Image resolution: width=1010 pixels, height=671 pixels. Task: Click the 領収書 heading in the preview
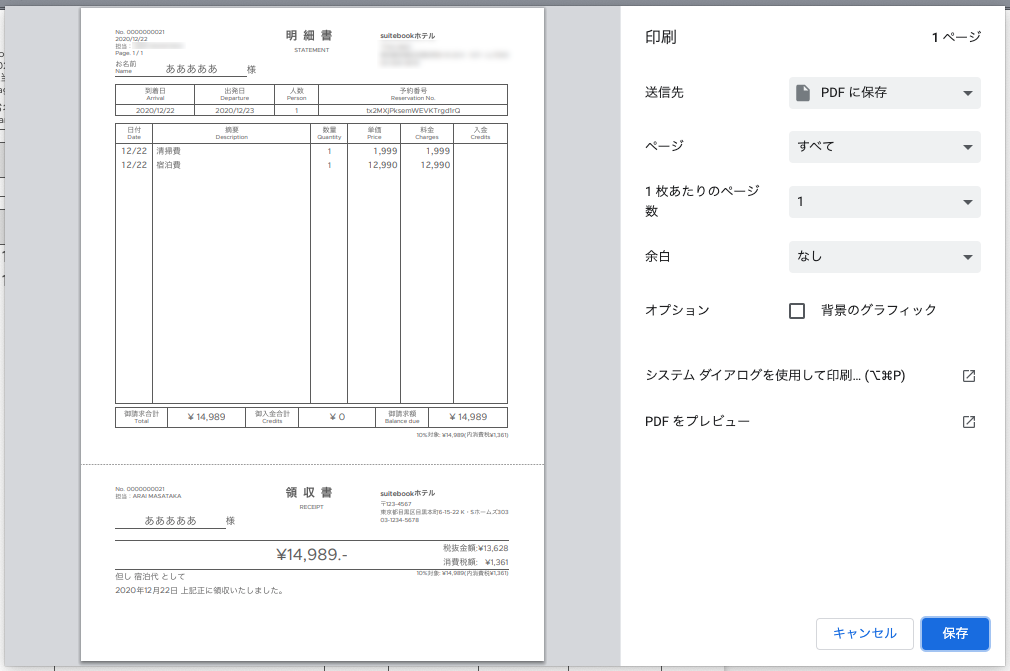click(310, 493)
